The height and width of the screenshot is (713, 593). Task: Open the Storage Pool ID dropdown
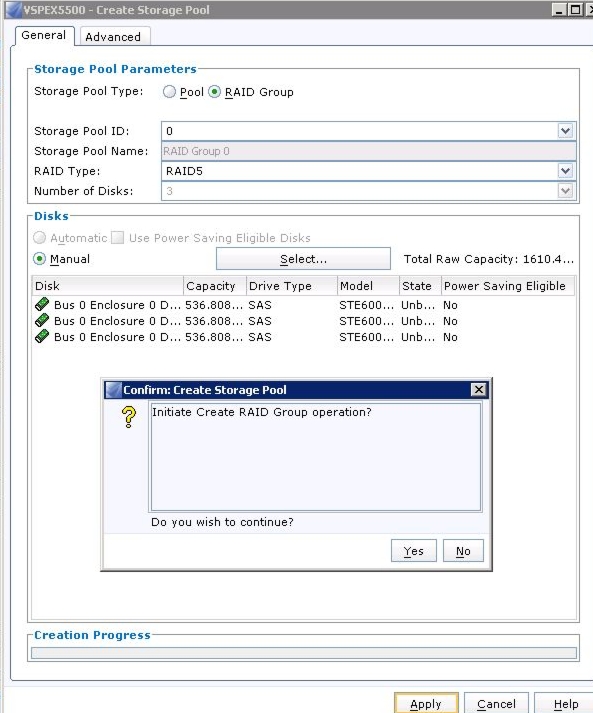point(565,131)
